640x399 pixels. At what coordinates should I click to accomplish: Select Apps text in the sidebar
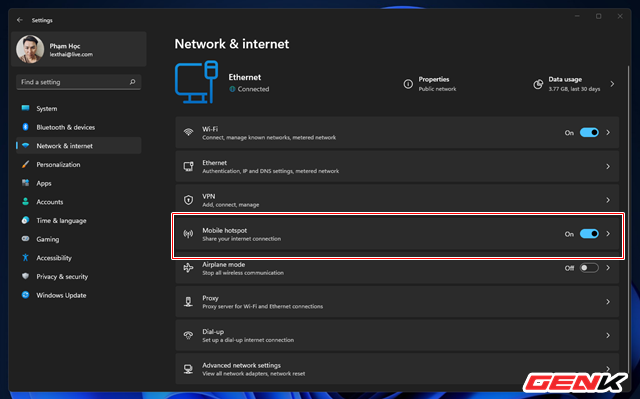coord(44,183)
